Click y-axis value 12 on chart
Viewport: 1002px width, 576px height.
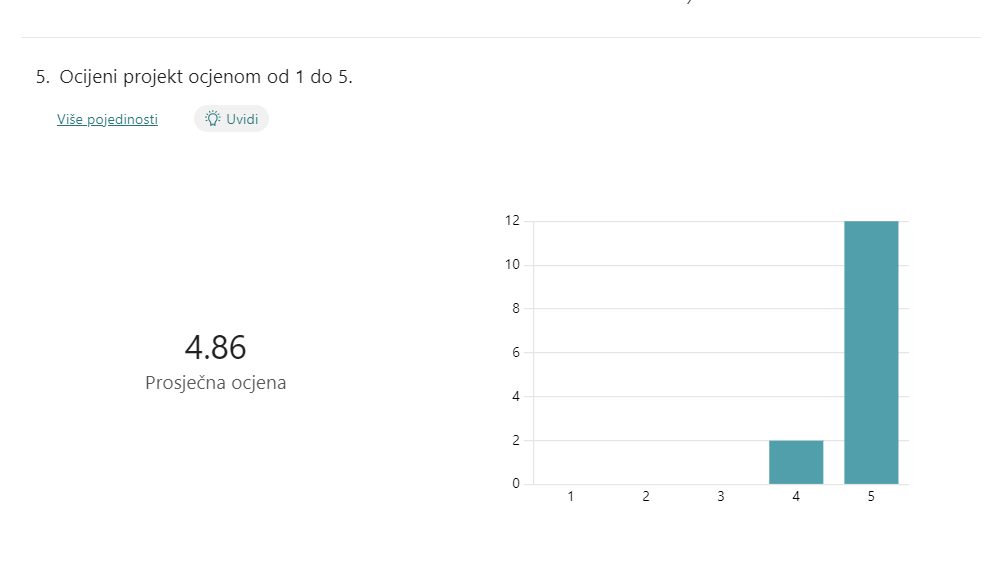coord(513,221)
